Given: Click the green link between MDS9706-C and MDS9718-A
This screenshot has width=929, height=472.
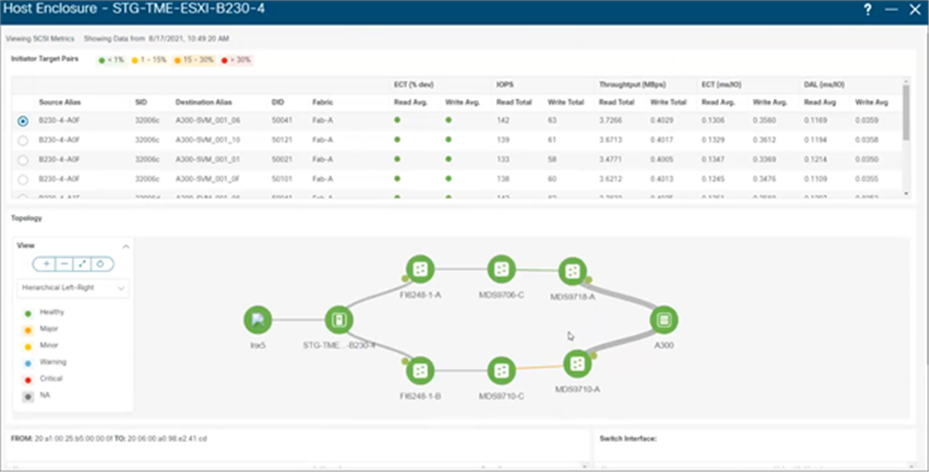Looking at the screenshot, I should point(537,270).
